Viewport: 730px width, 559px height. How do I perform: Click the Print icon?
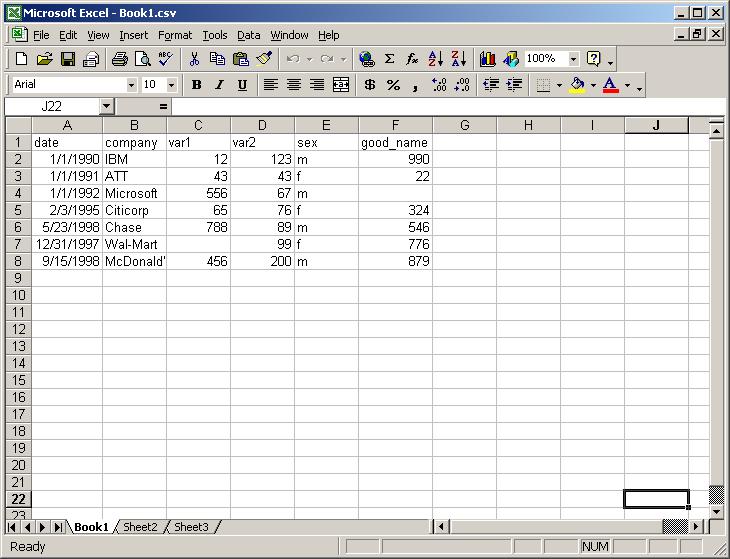(120, 59)
